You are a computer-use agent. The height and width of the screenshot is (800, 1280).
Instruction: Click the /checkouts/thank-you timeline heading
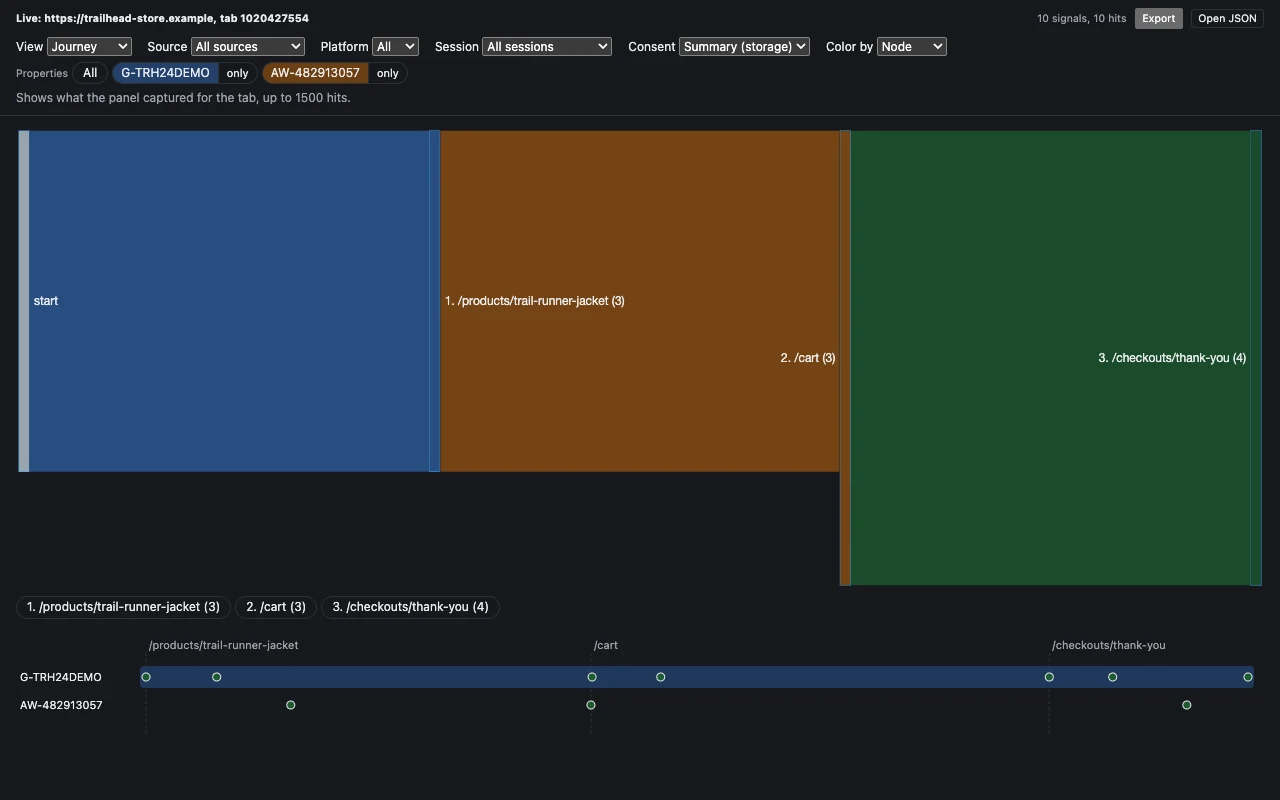pos(1109,645)
